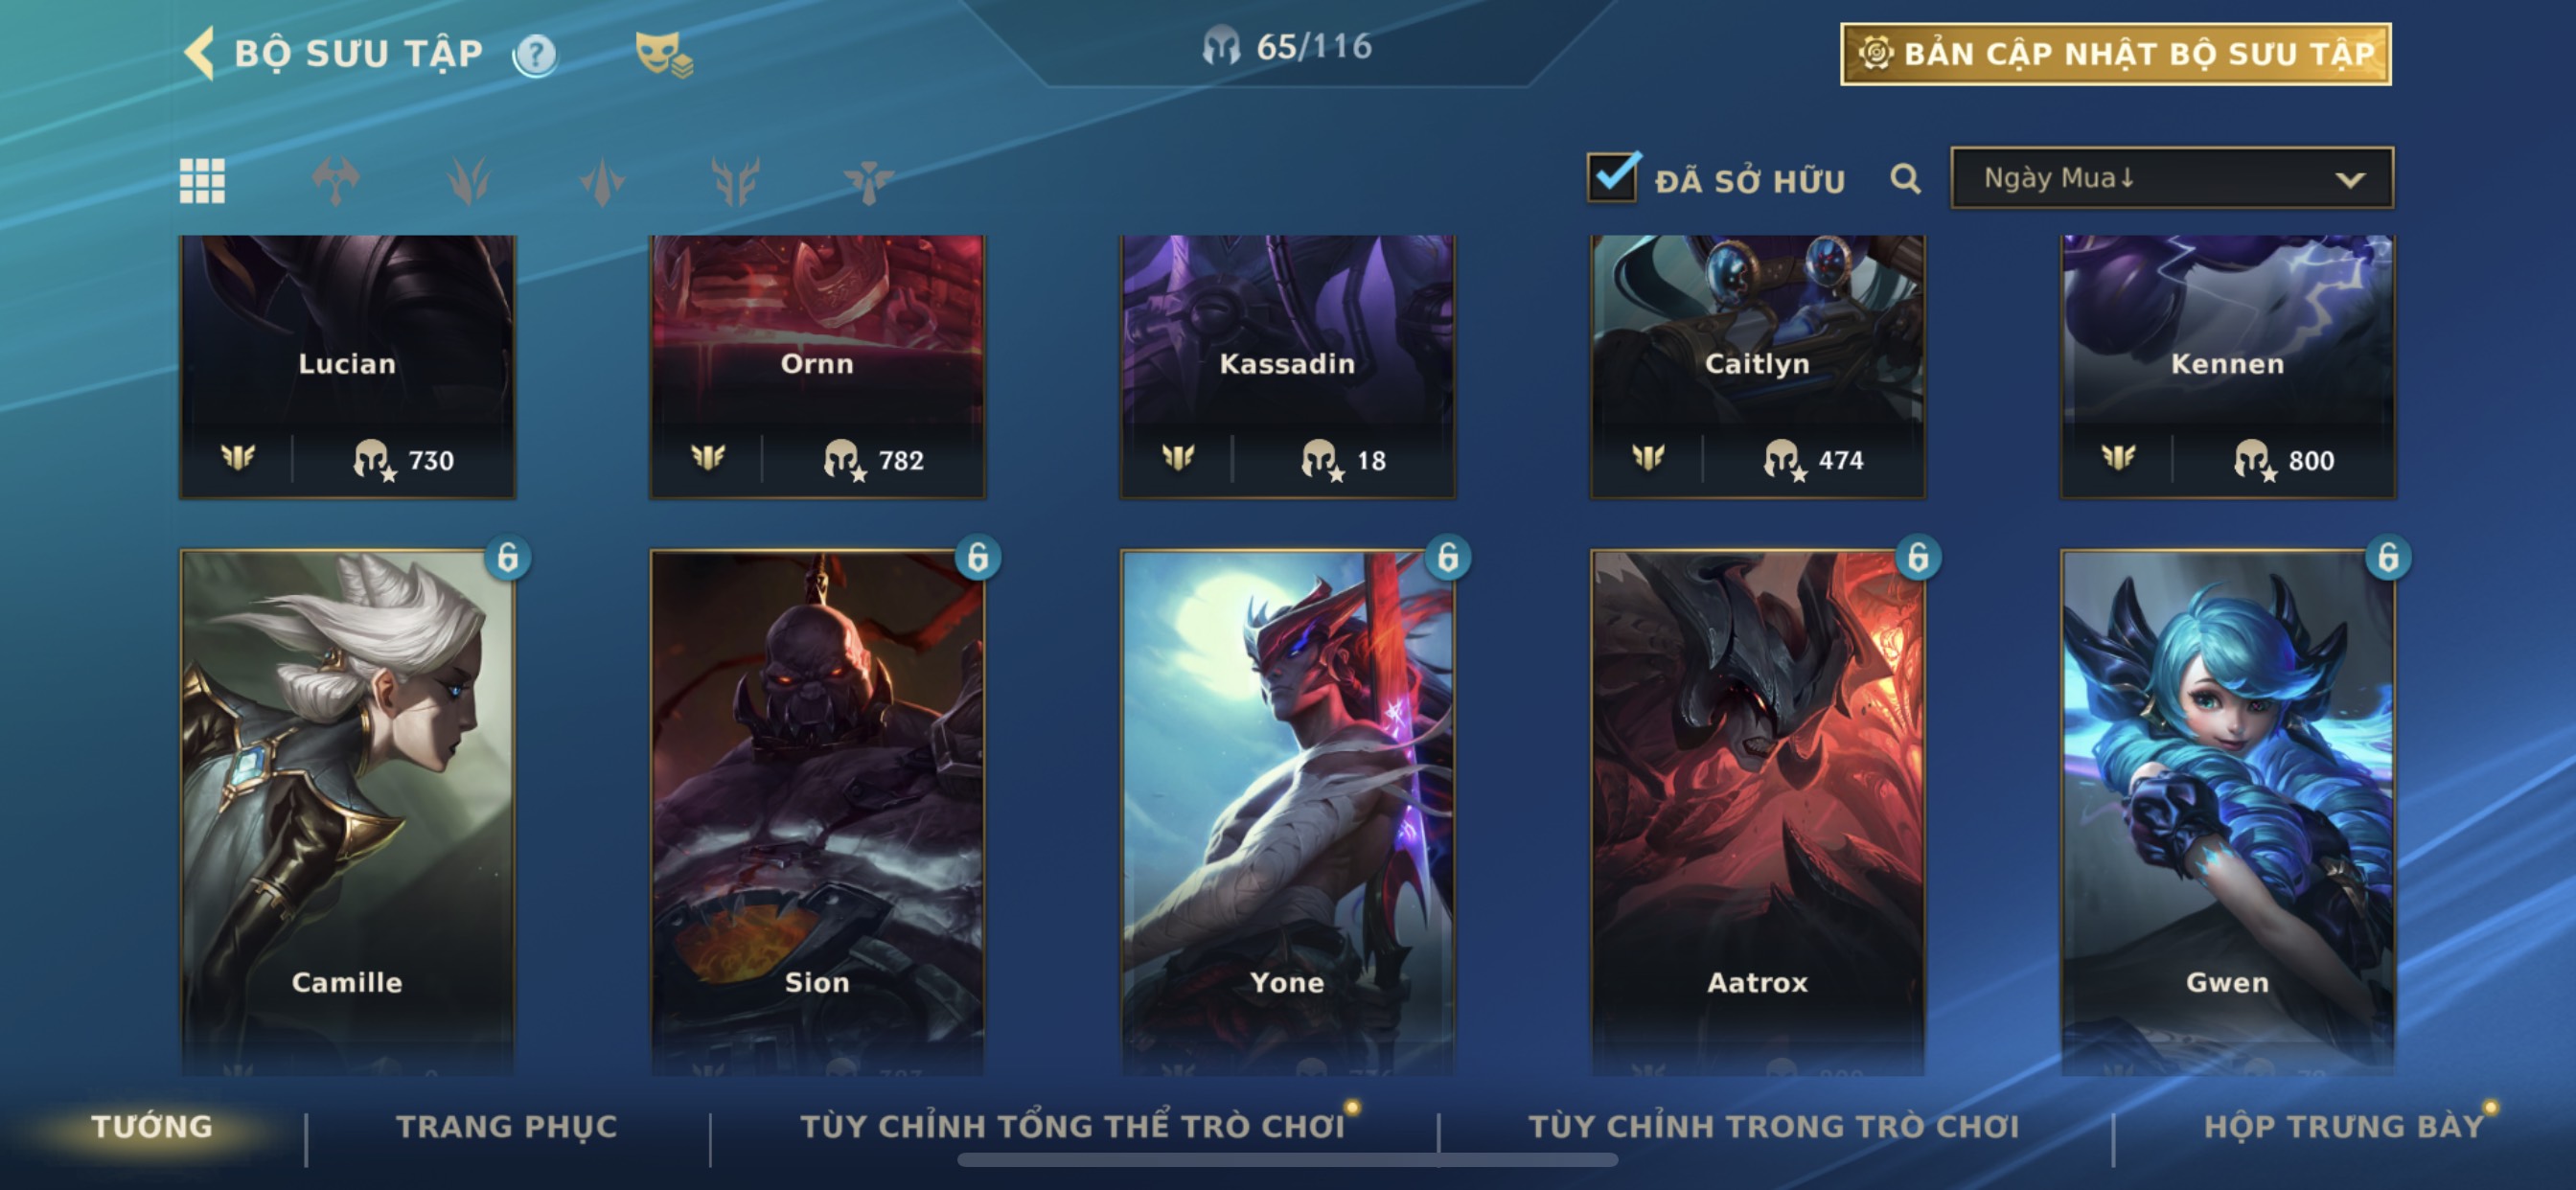Uncheck the Đã Sở Hữu checkbox
Screen dimensions: 2576x1190
1612,178
